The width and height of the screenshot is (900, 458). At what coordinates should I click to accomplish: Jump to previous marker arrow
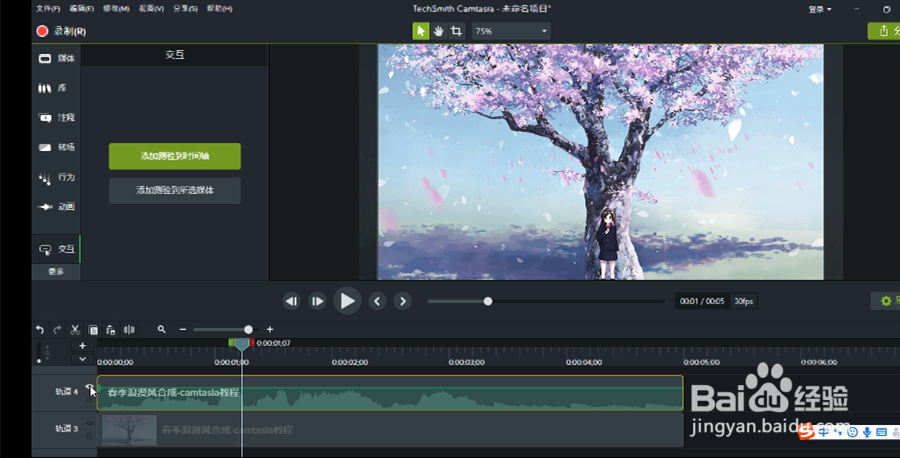377,301
